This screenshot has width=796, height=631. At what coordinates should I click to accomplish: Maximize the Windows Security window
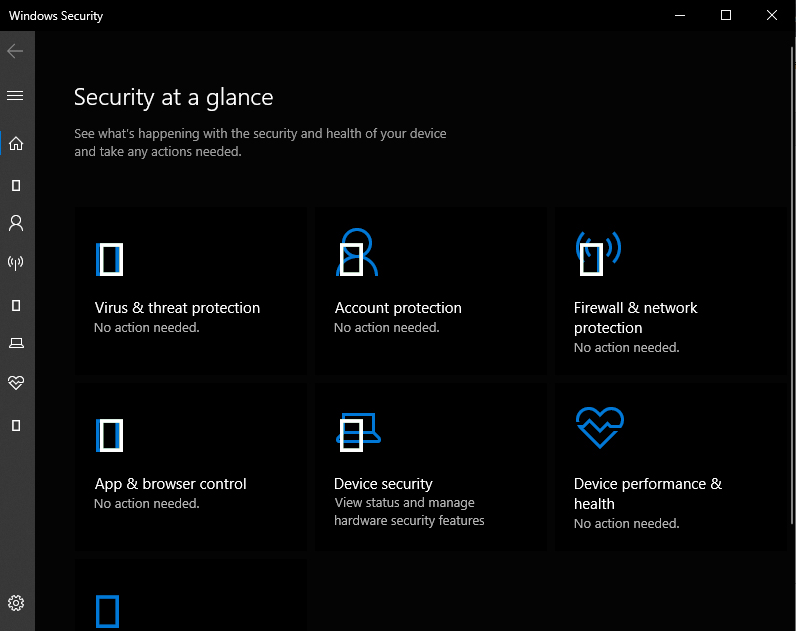726,15
